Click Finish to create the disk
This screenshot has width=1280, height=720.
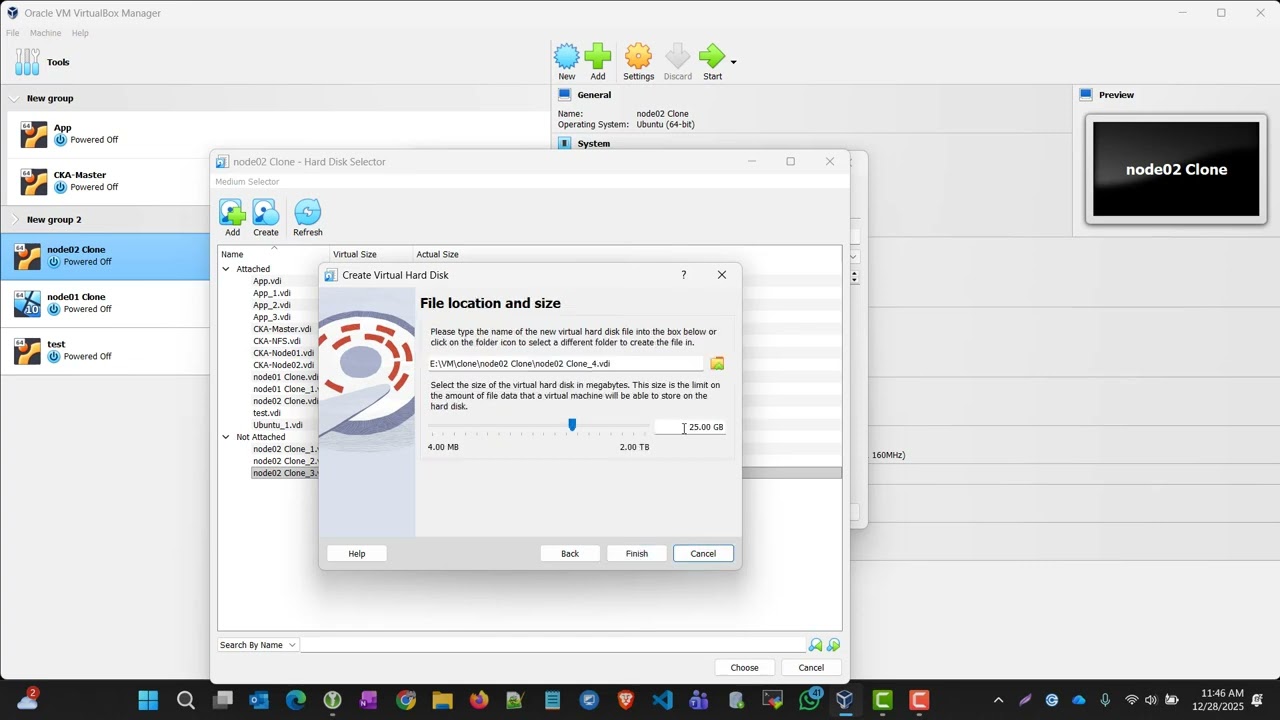(637, 553)
